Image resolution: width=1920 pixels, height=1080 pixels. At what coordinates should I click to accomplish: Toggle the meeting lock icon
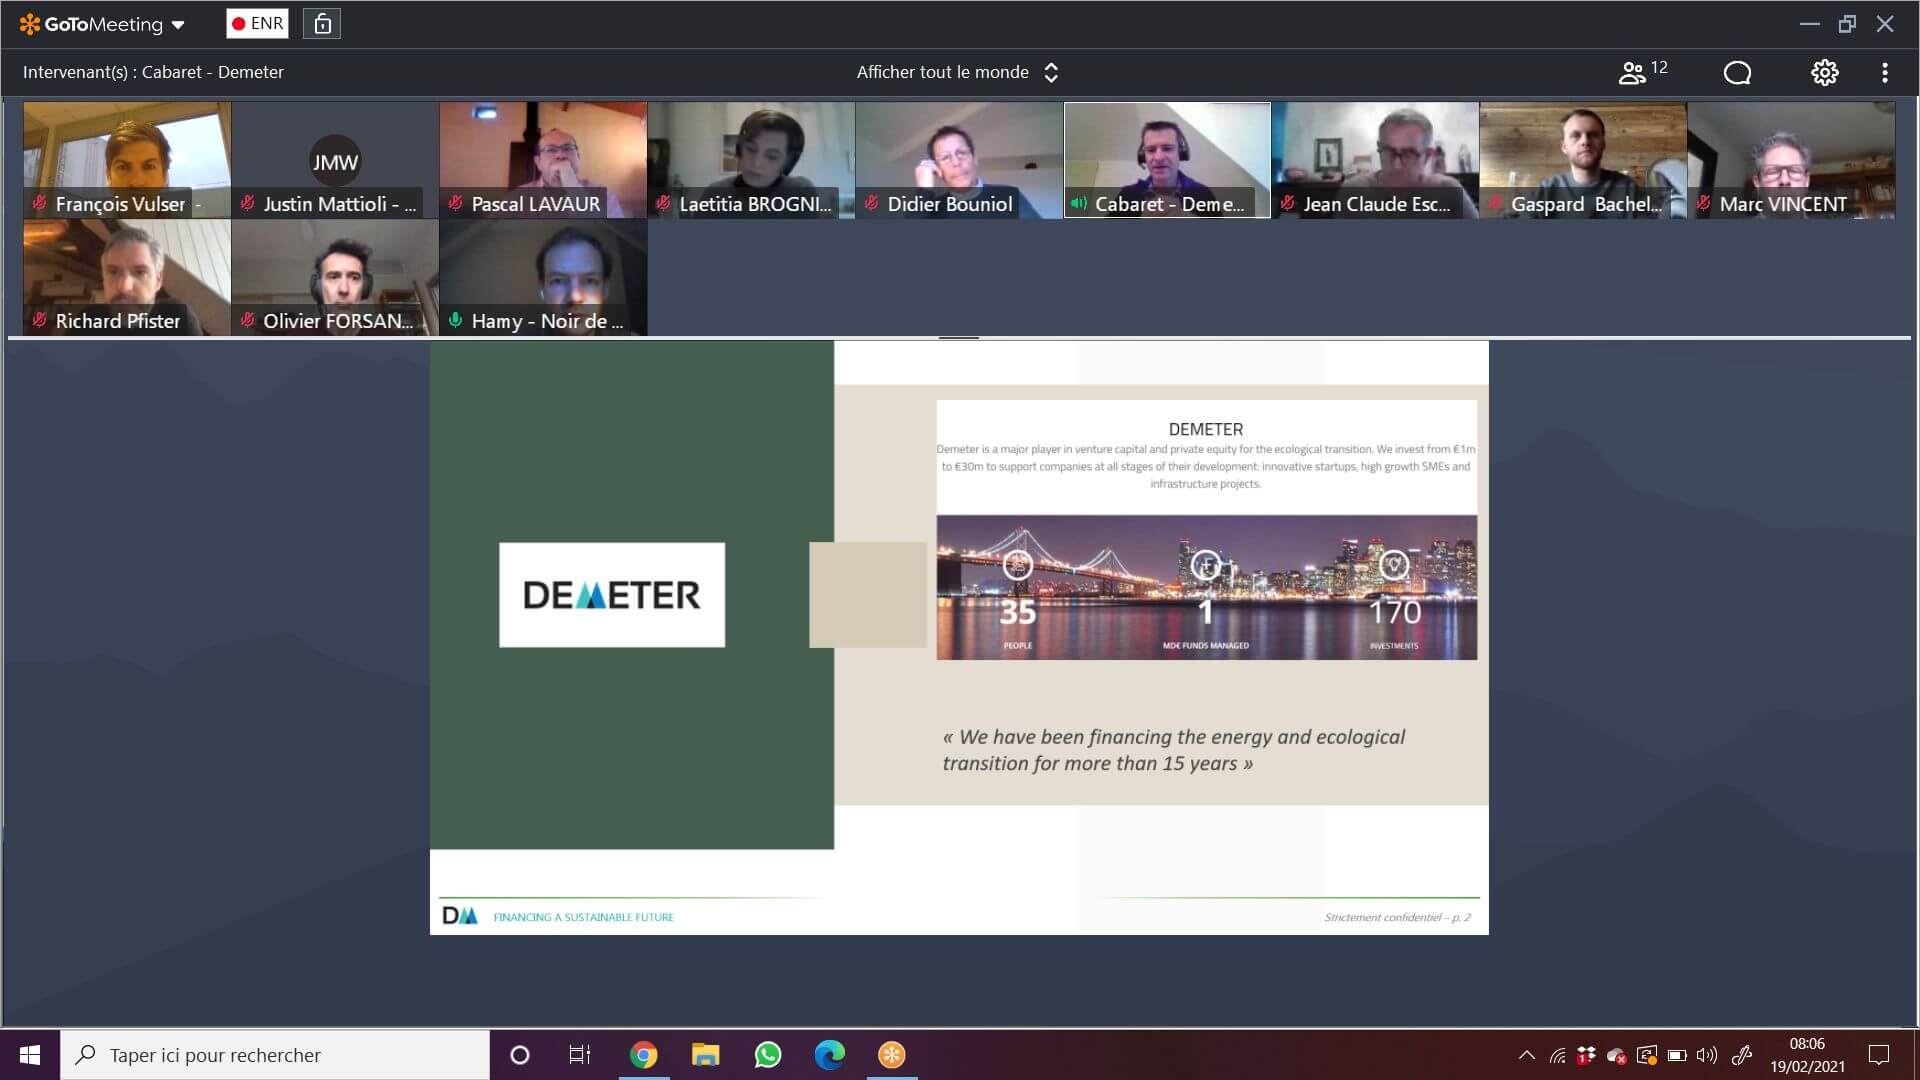(x=322, y=24)
